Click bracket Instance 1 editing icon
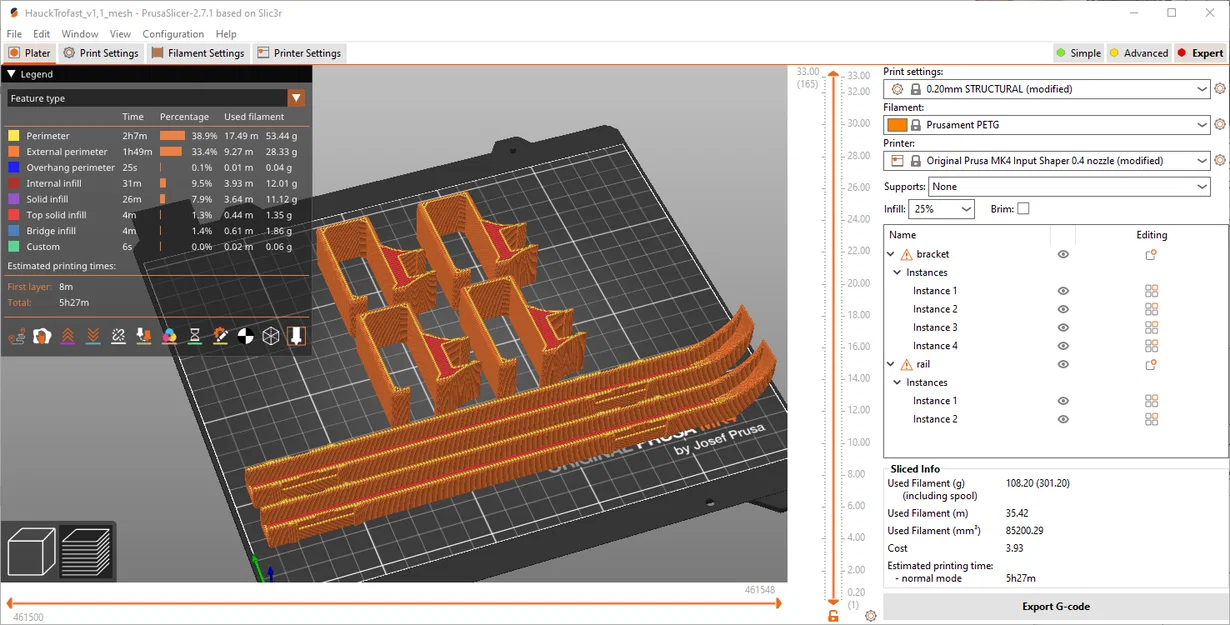1230x625 pixels. pyautogui.click(x=1151, y=291)
